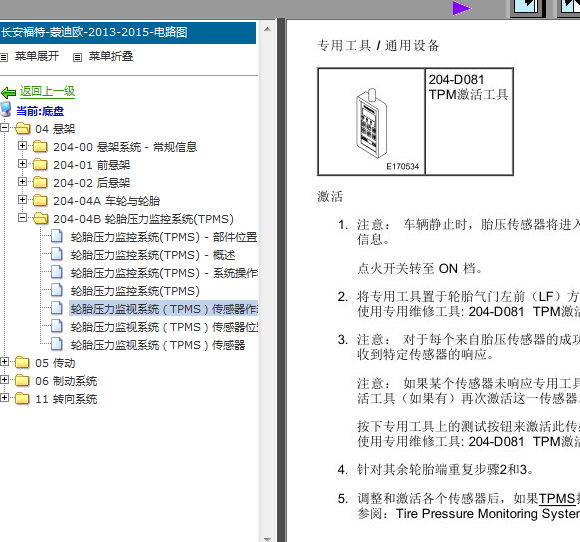The image size is (580, 542).
Task: Click the 菜单折叠 list icon
Action: [77, 57]
